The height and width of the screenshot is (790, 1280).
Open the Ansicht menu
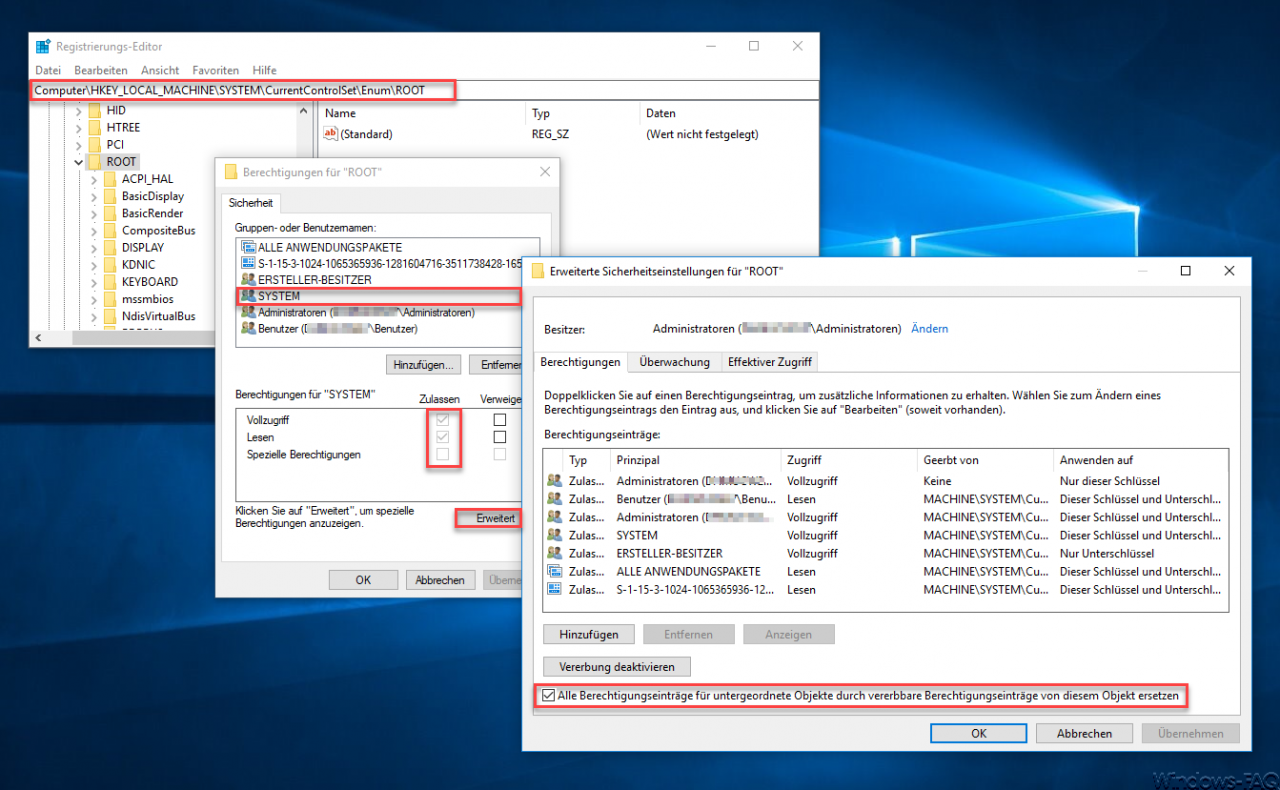tap(160, 70)
